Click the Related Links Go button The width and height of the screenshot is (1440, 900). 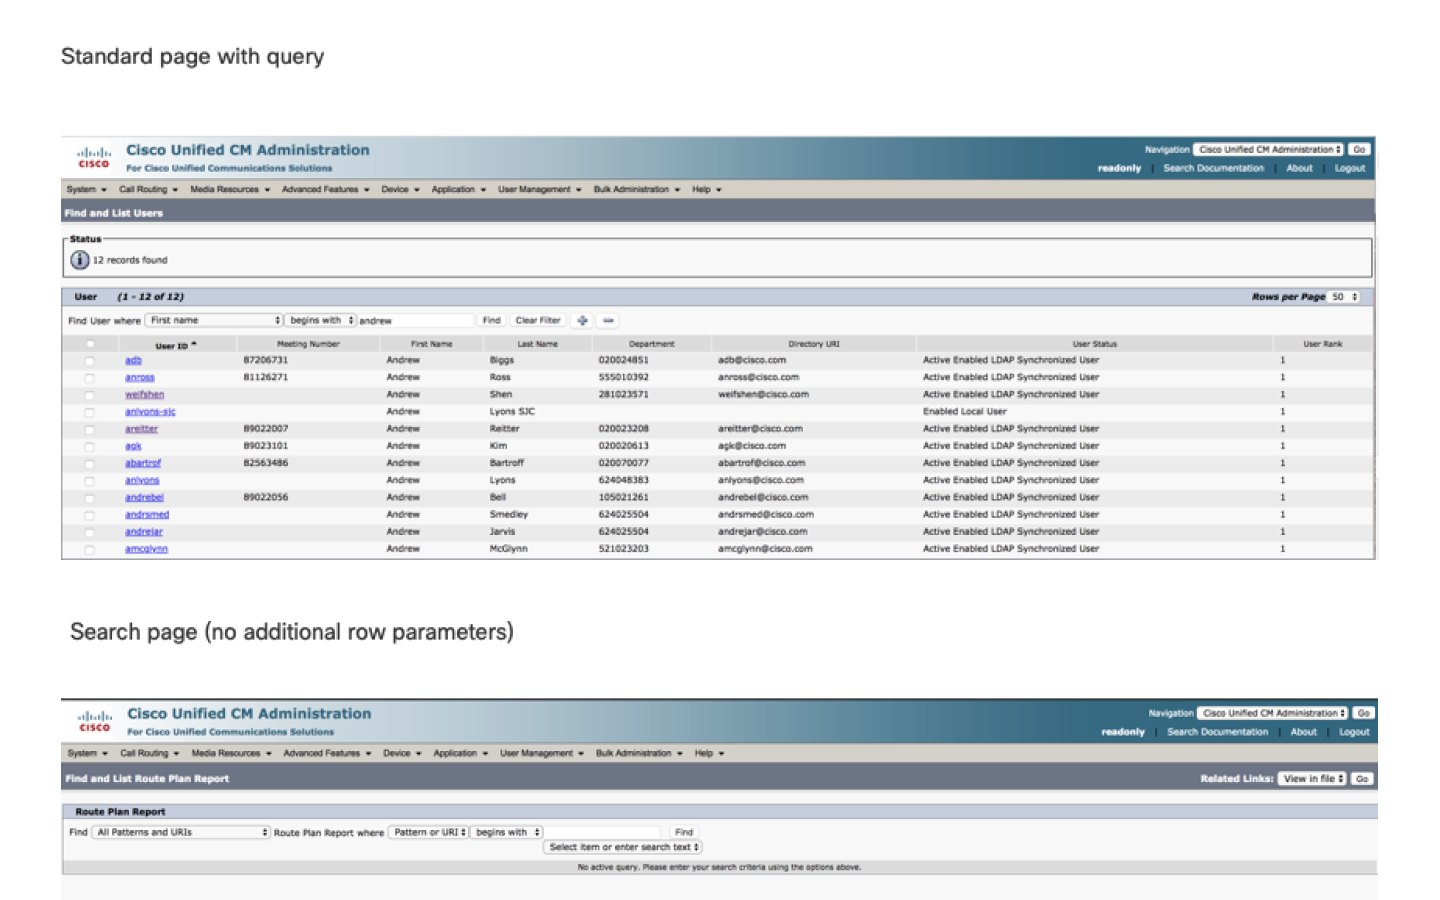1362,778
